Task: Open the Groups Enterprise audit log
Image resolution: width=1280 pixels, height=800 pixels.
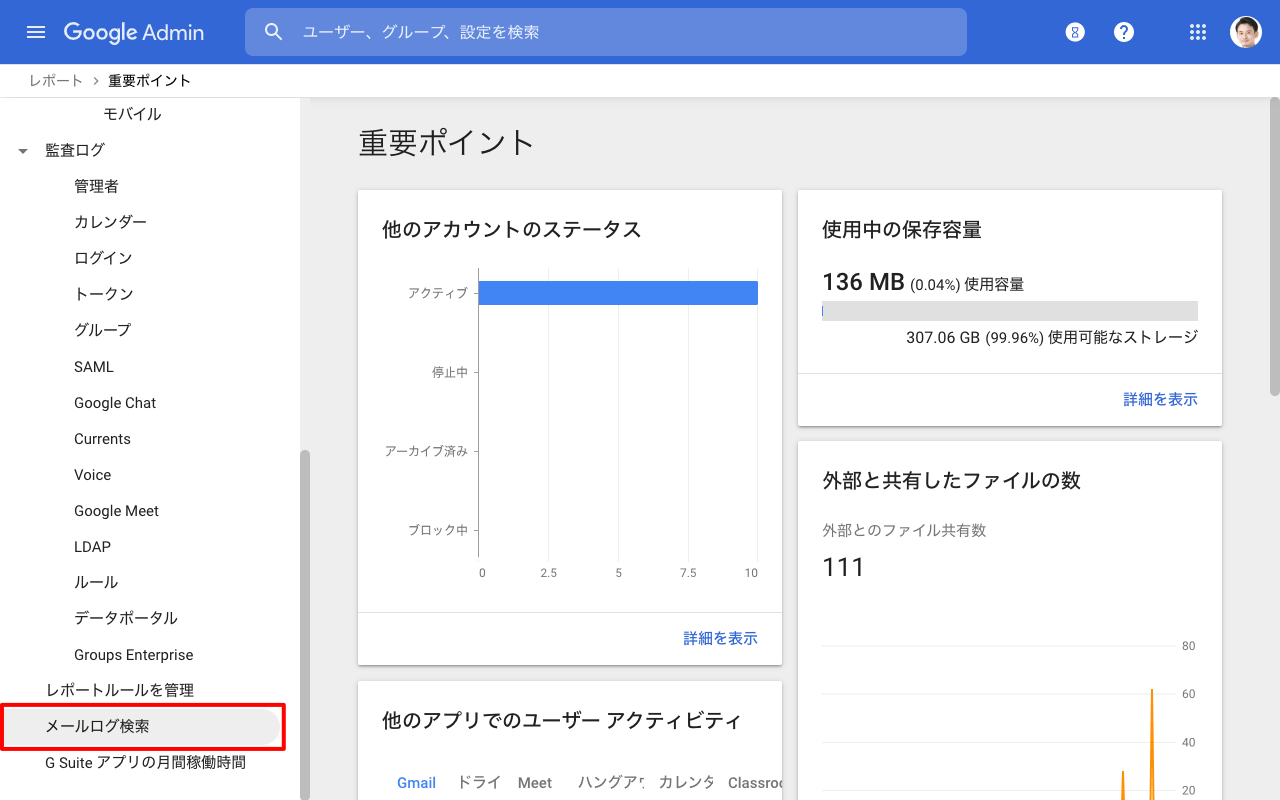Action: [x=134, y=655]
